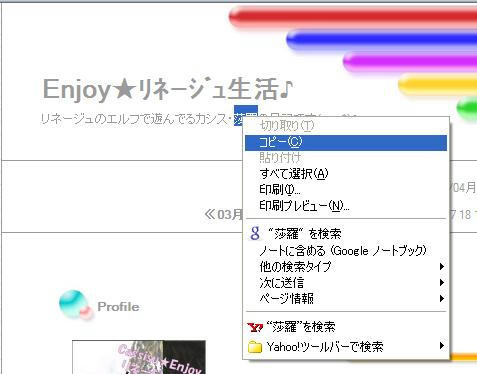The width and height of the screenshot is (477, 374).
Task: Click the Profile section heading
Action: coord(118,307)
